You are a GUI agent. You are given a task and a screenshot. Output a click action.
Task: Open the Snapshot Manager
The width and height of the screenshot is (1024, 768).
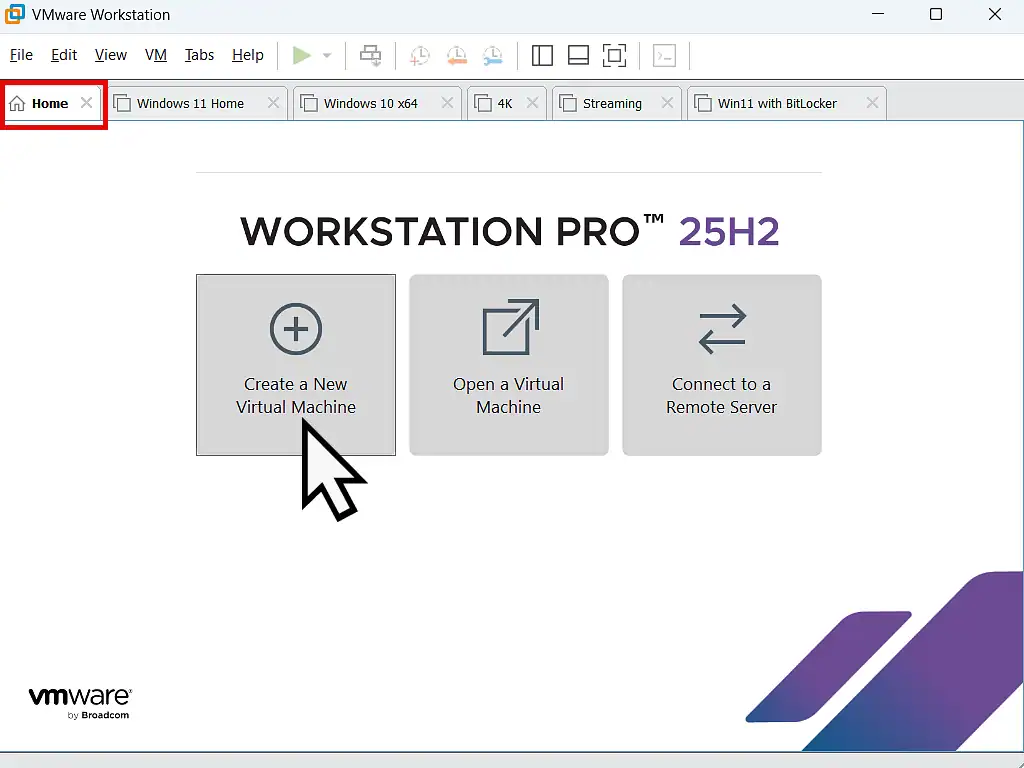493,55
